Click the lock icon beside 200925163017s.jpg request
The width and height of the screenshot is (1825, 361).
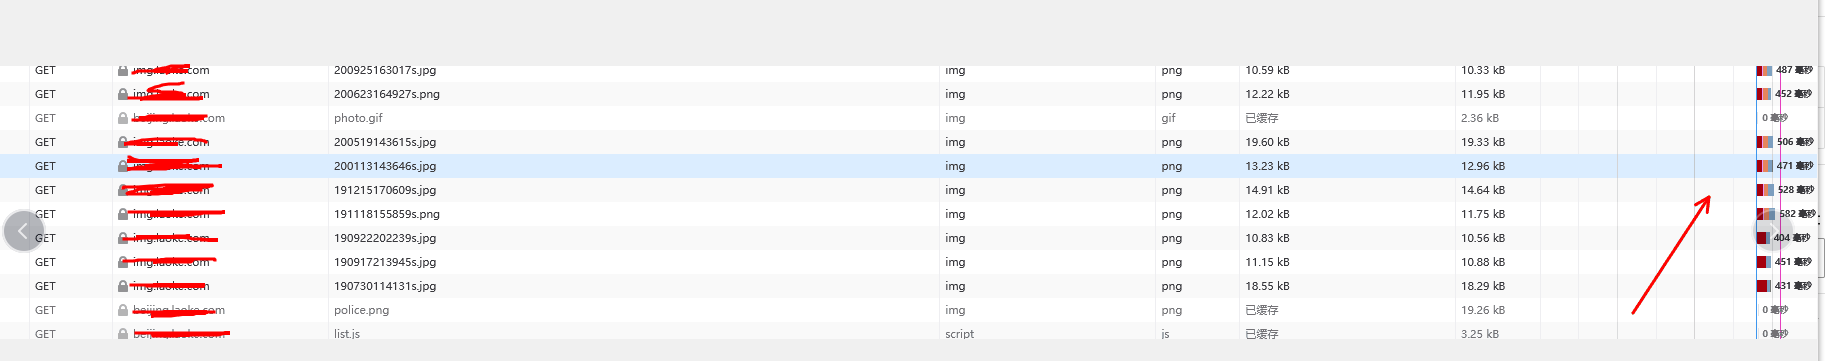[x=123, y=70]
